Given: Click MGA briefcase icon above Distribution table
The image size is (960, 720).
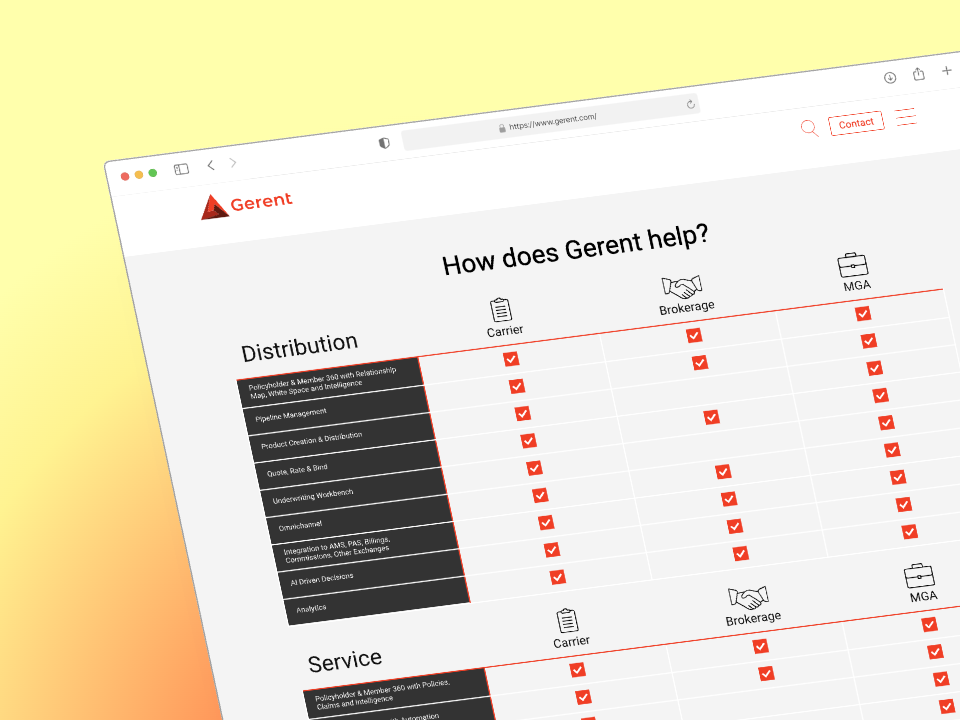Looking at the screenshot, I should point(853,265).
